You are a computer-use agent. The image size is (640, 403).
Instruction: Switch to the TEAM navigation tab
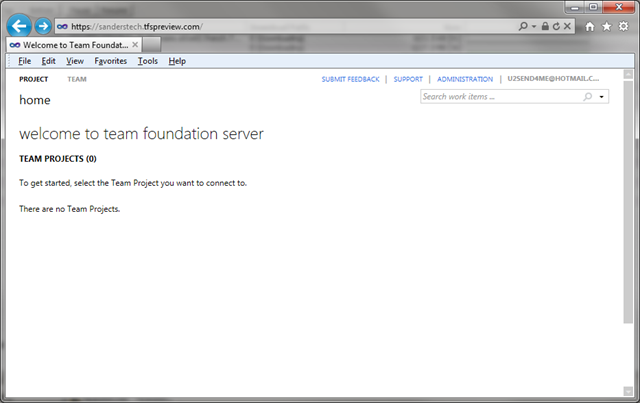tap(77, 79)
